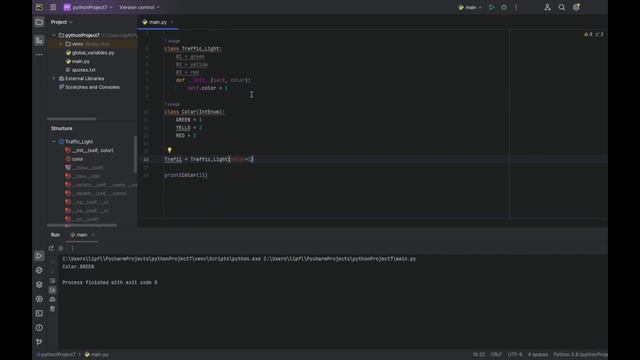The height and width of the screenshot is (360, 640).
Task: Open Git version control sidebar icon
Action: pyautogui.click(x=39, y=342)
